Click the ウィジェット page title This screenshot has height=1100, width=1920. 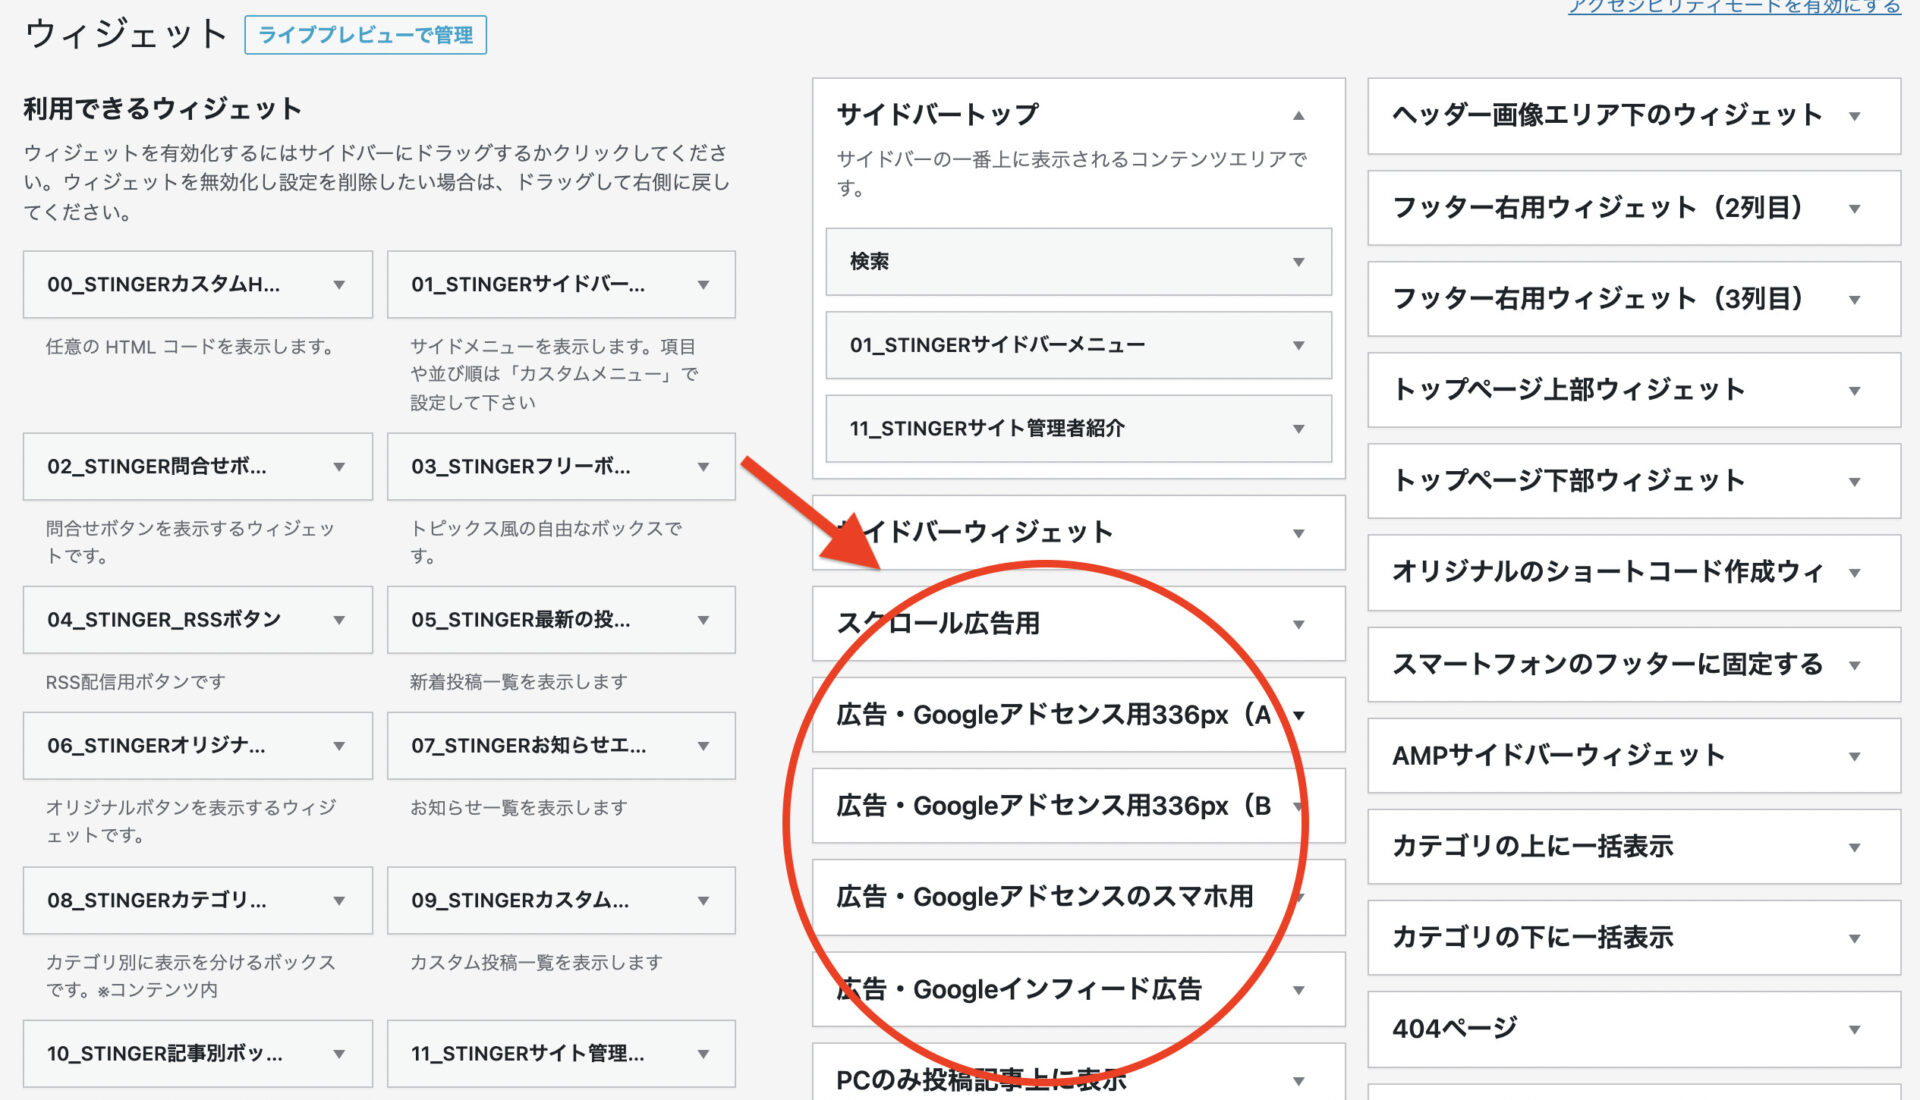127,34
